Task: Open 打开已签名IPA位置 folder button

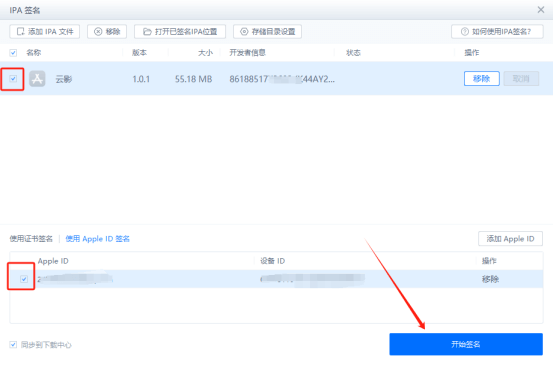Action: (180, 32)
